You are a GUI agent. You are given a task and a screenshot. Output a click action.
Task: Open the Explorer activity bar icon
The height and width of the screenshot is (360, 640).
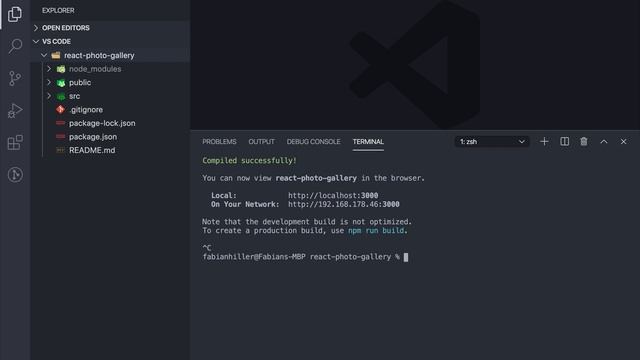tap(15, 14)
